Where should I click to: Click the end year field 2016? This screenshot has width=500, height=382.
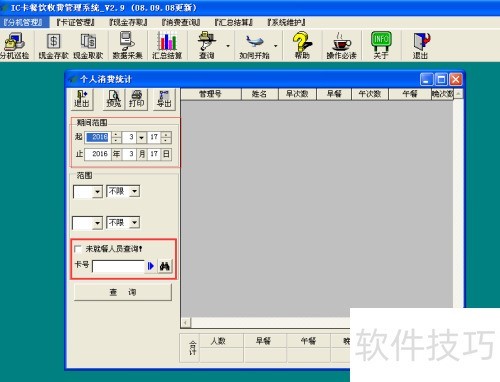pyautogui.click(x=98, y=154)
